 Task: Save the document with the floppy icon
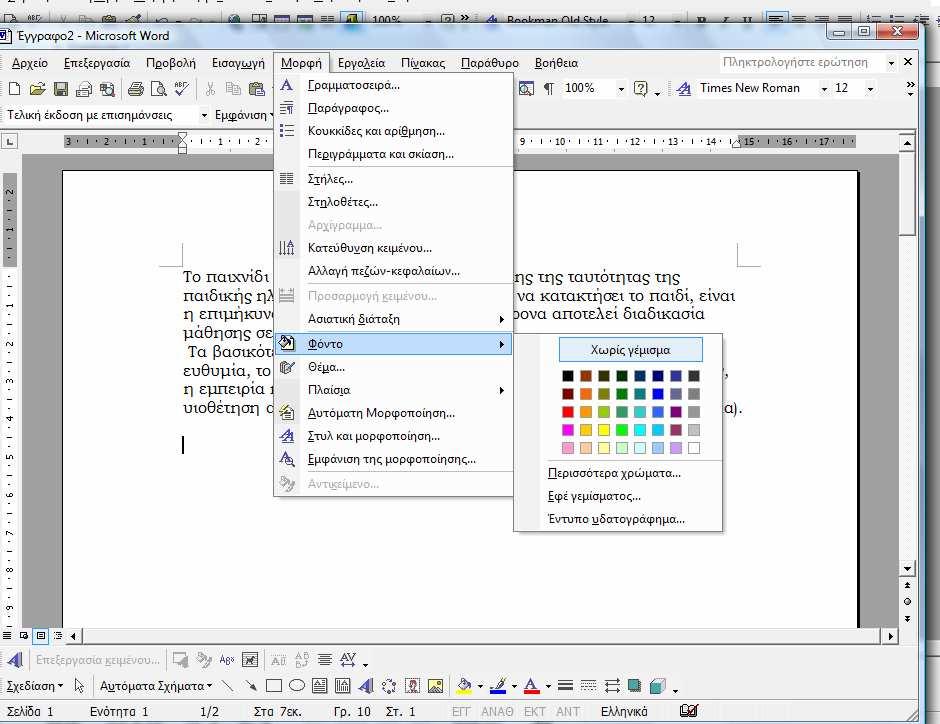(61, 89)
